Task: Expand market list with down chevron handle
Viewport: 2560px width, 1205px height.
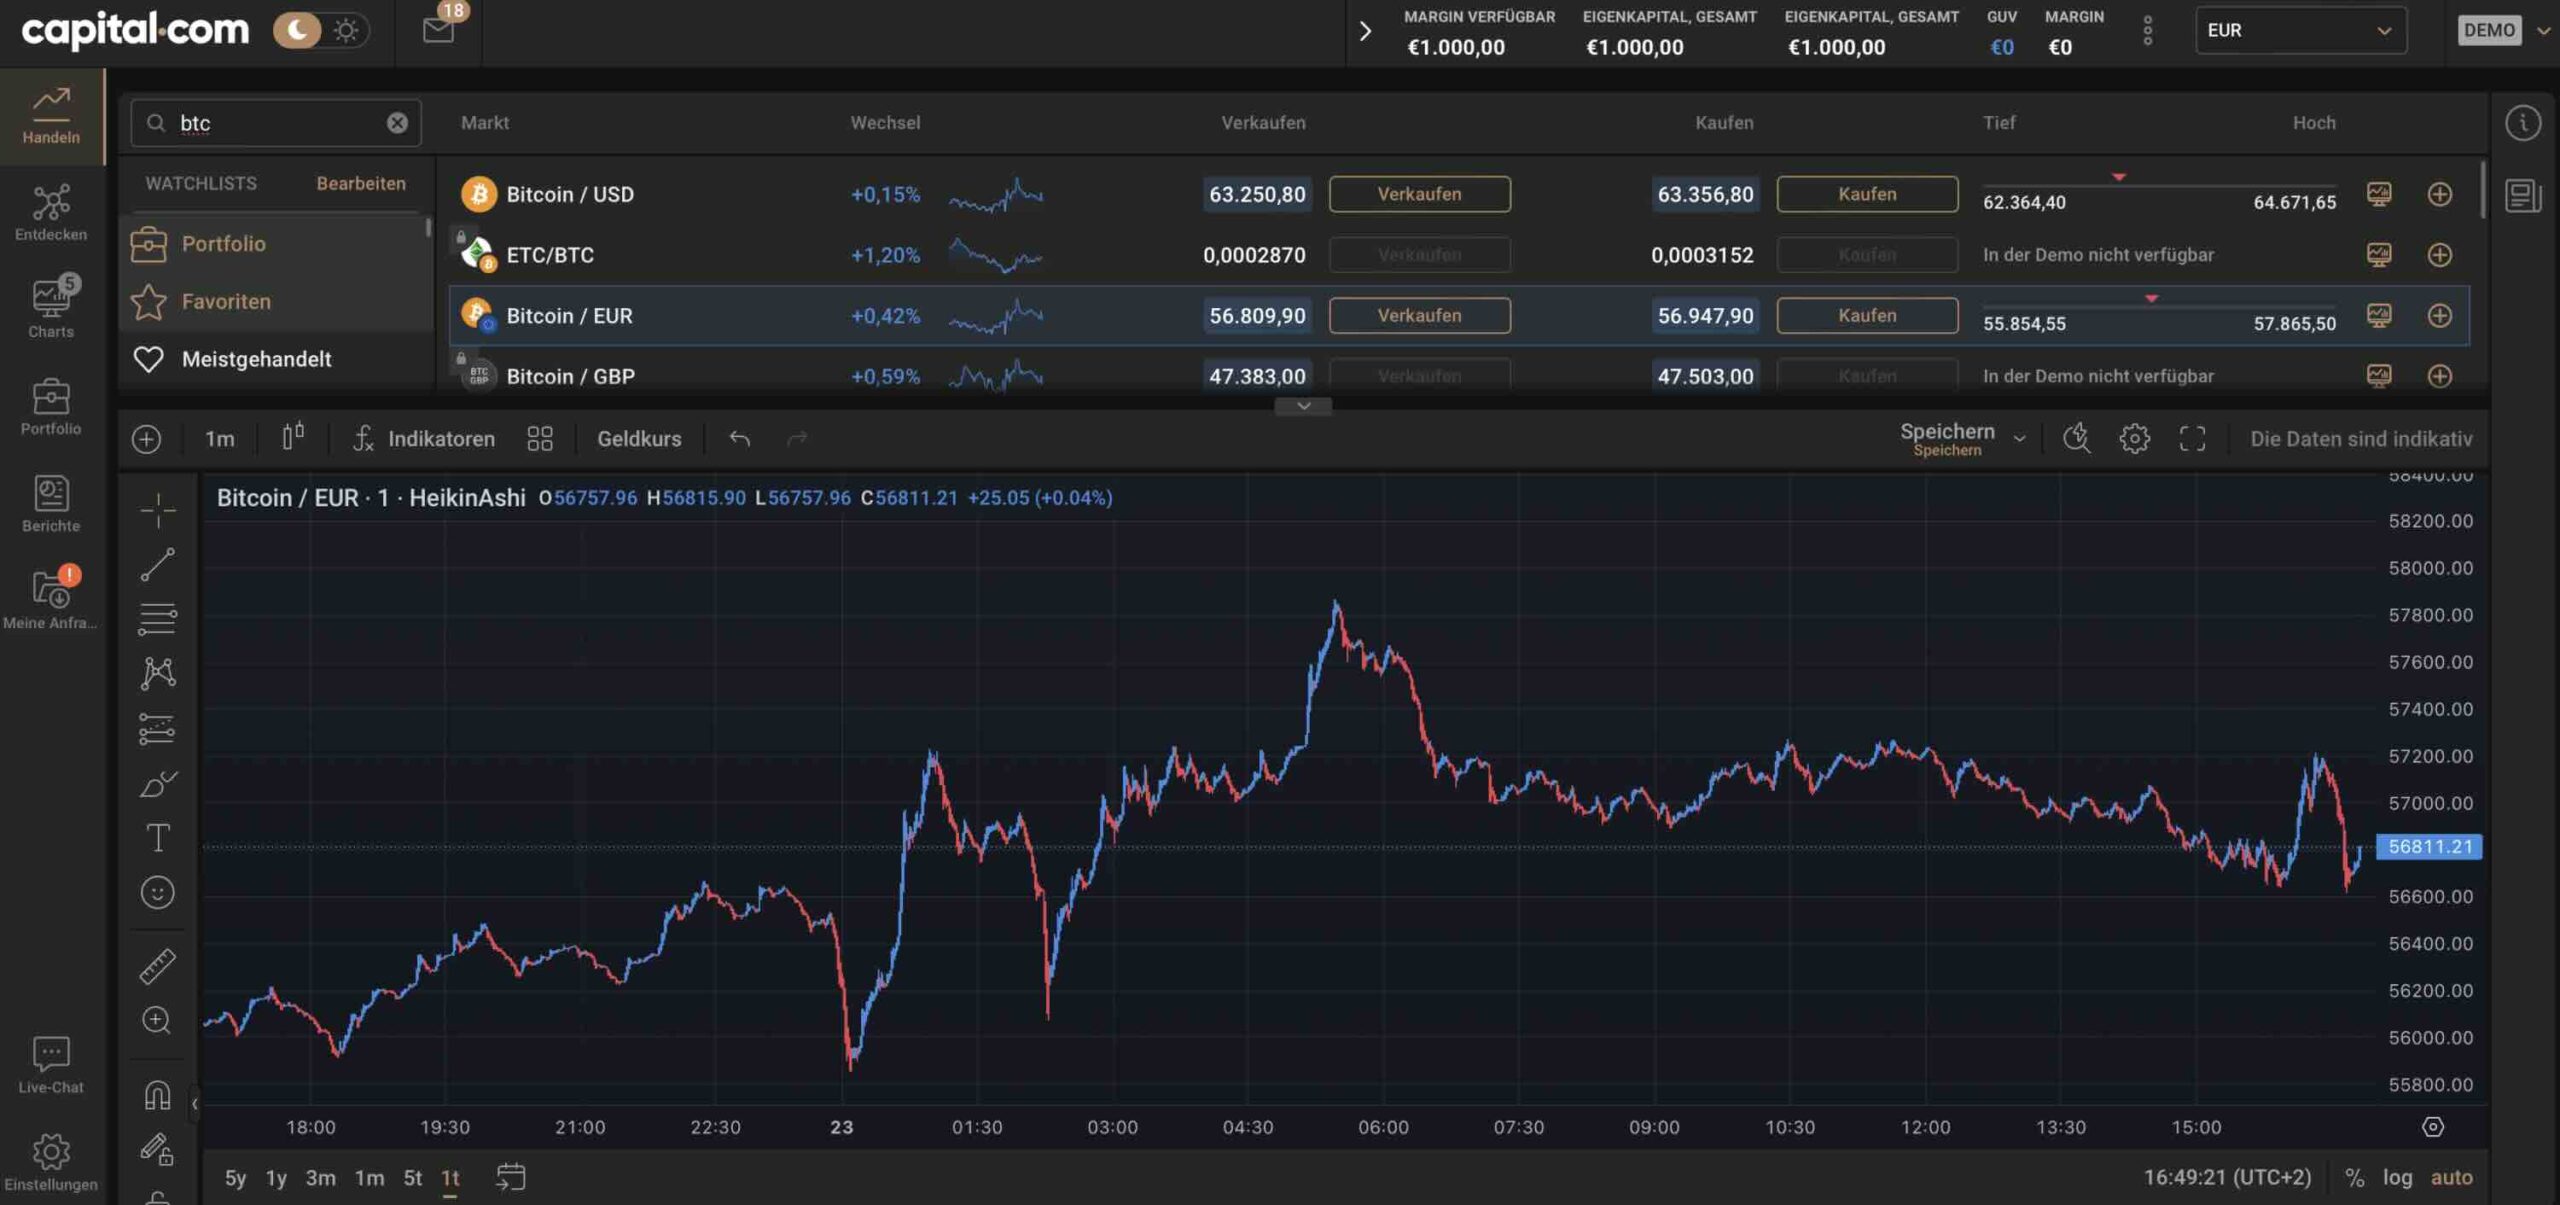Action: [1303, 406]
